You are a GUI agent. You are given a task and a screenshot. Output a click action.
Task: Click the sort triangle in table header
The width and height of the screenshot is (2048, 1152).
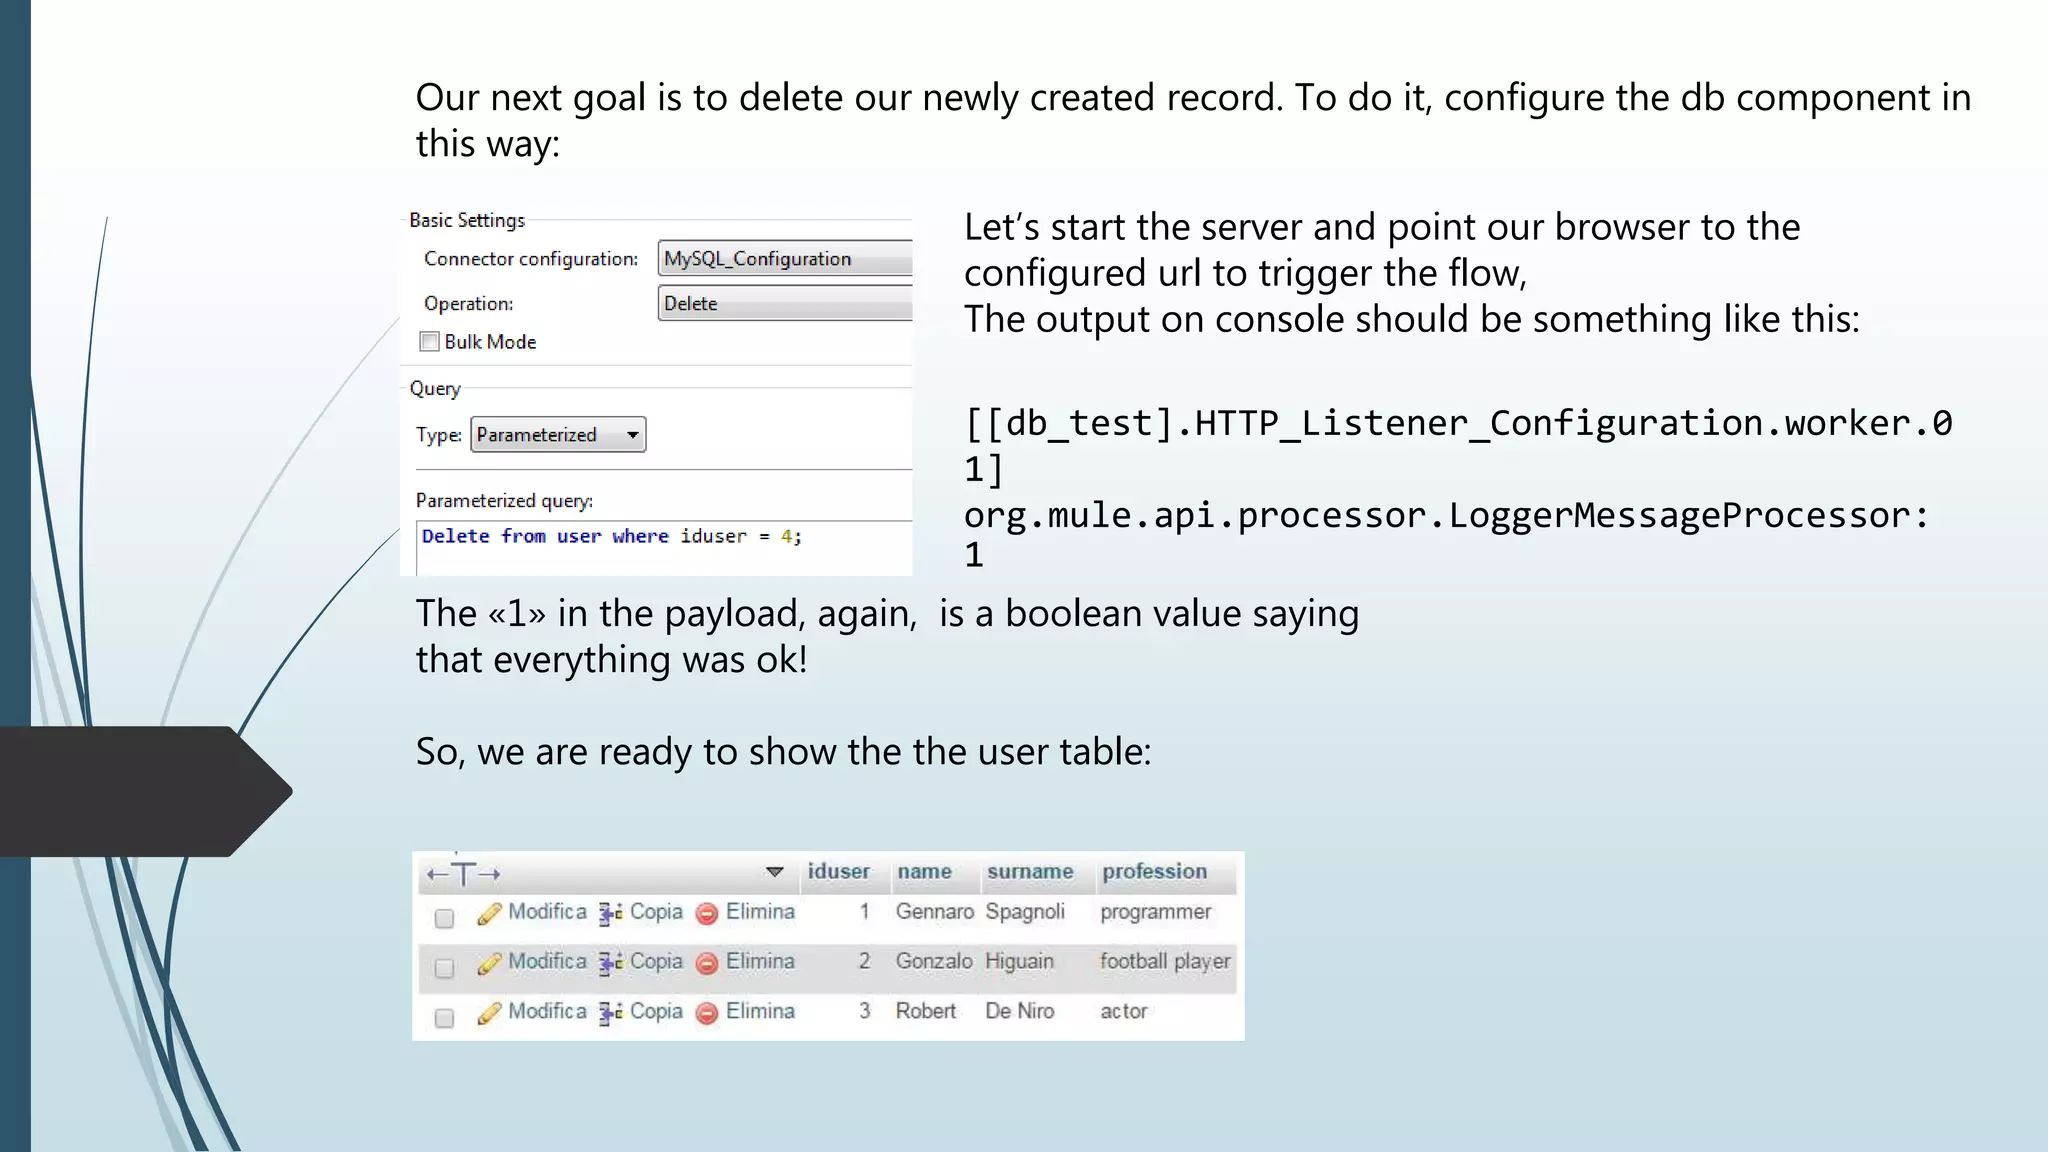point(774,872)
